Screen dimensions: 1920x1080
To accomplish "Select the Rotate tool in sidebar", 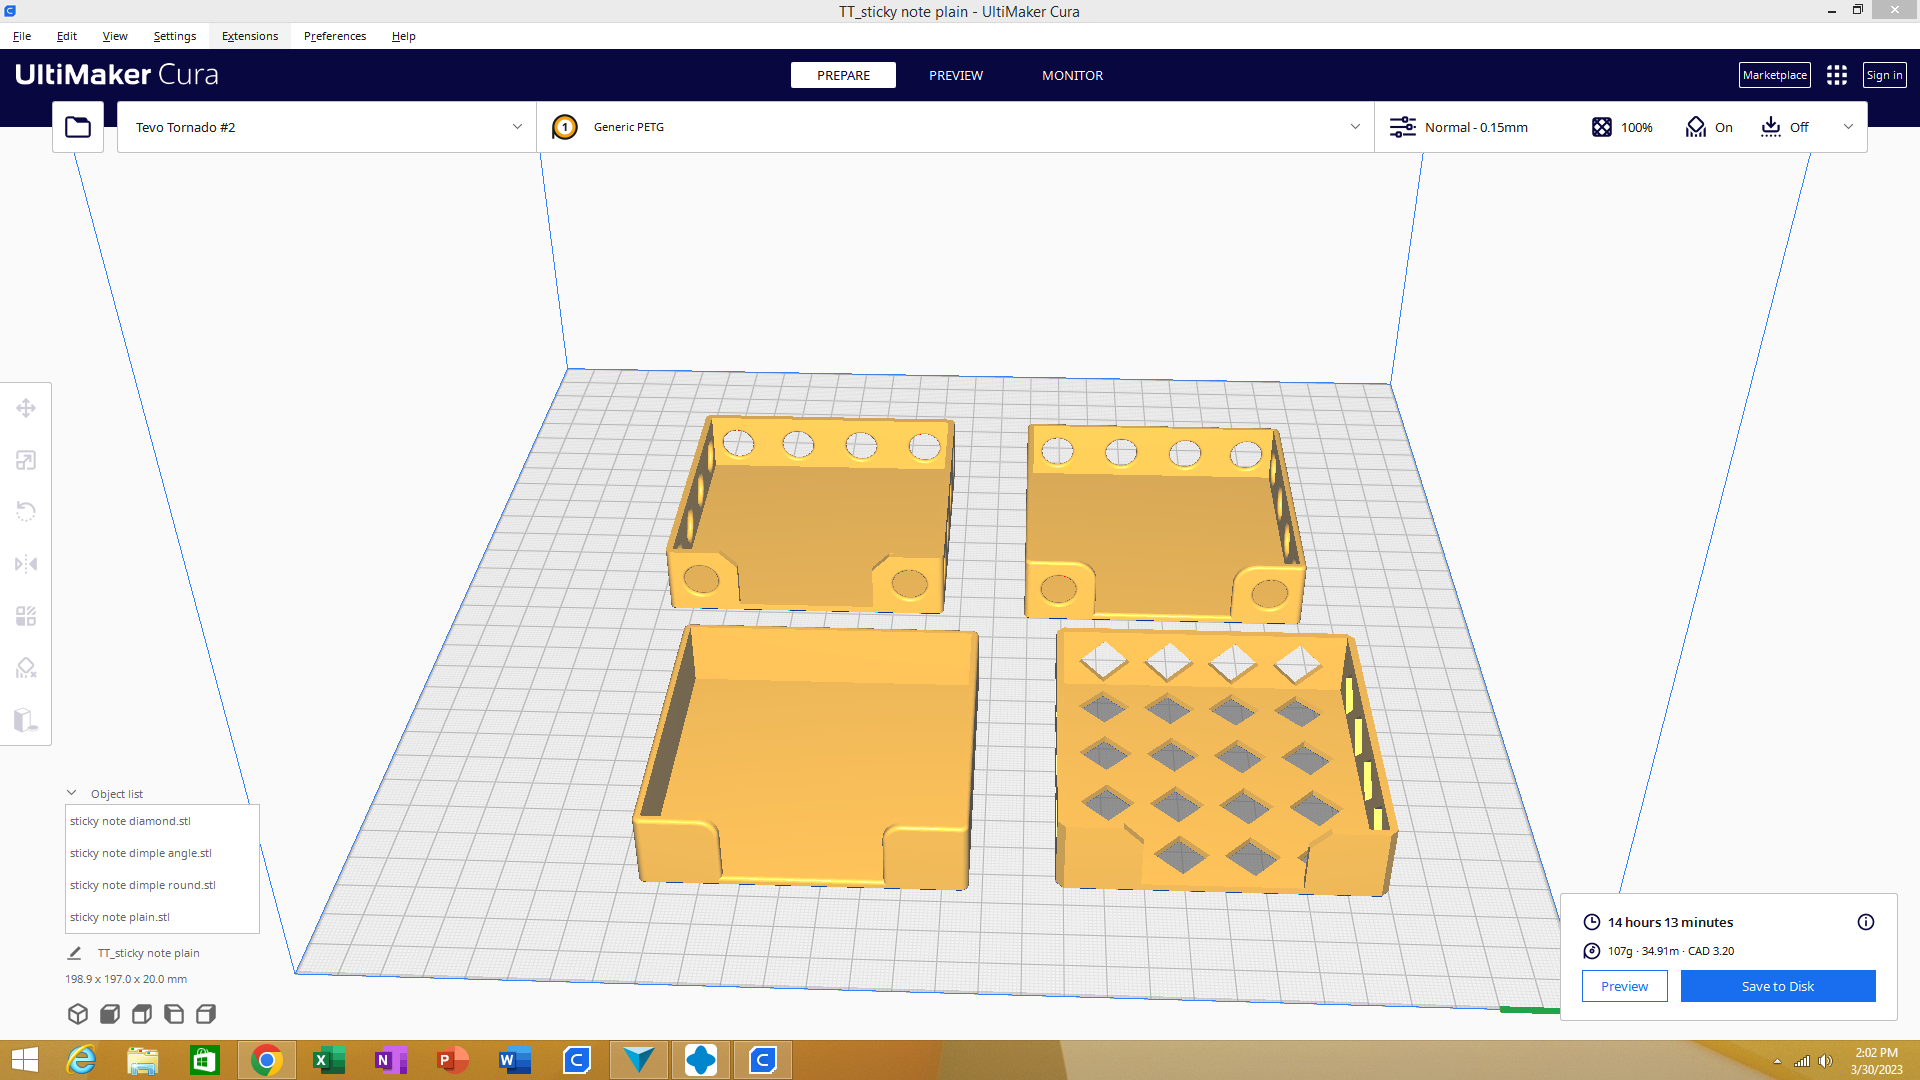I will point(25,512).
